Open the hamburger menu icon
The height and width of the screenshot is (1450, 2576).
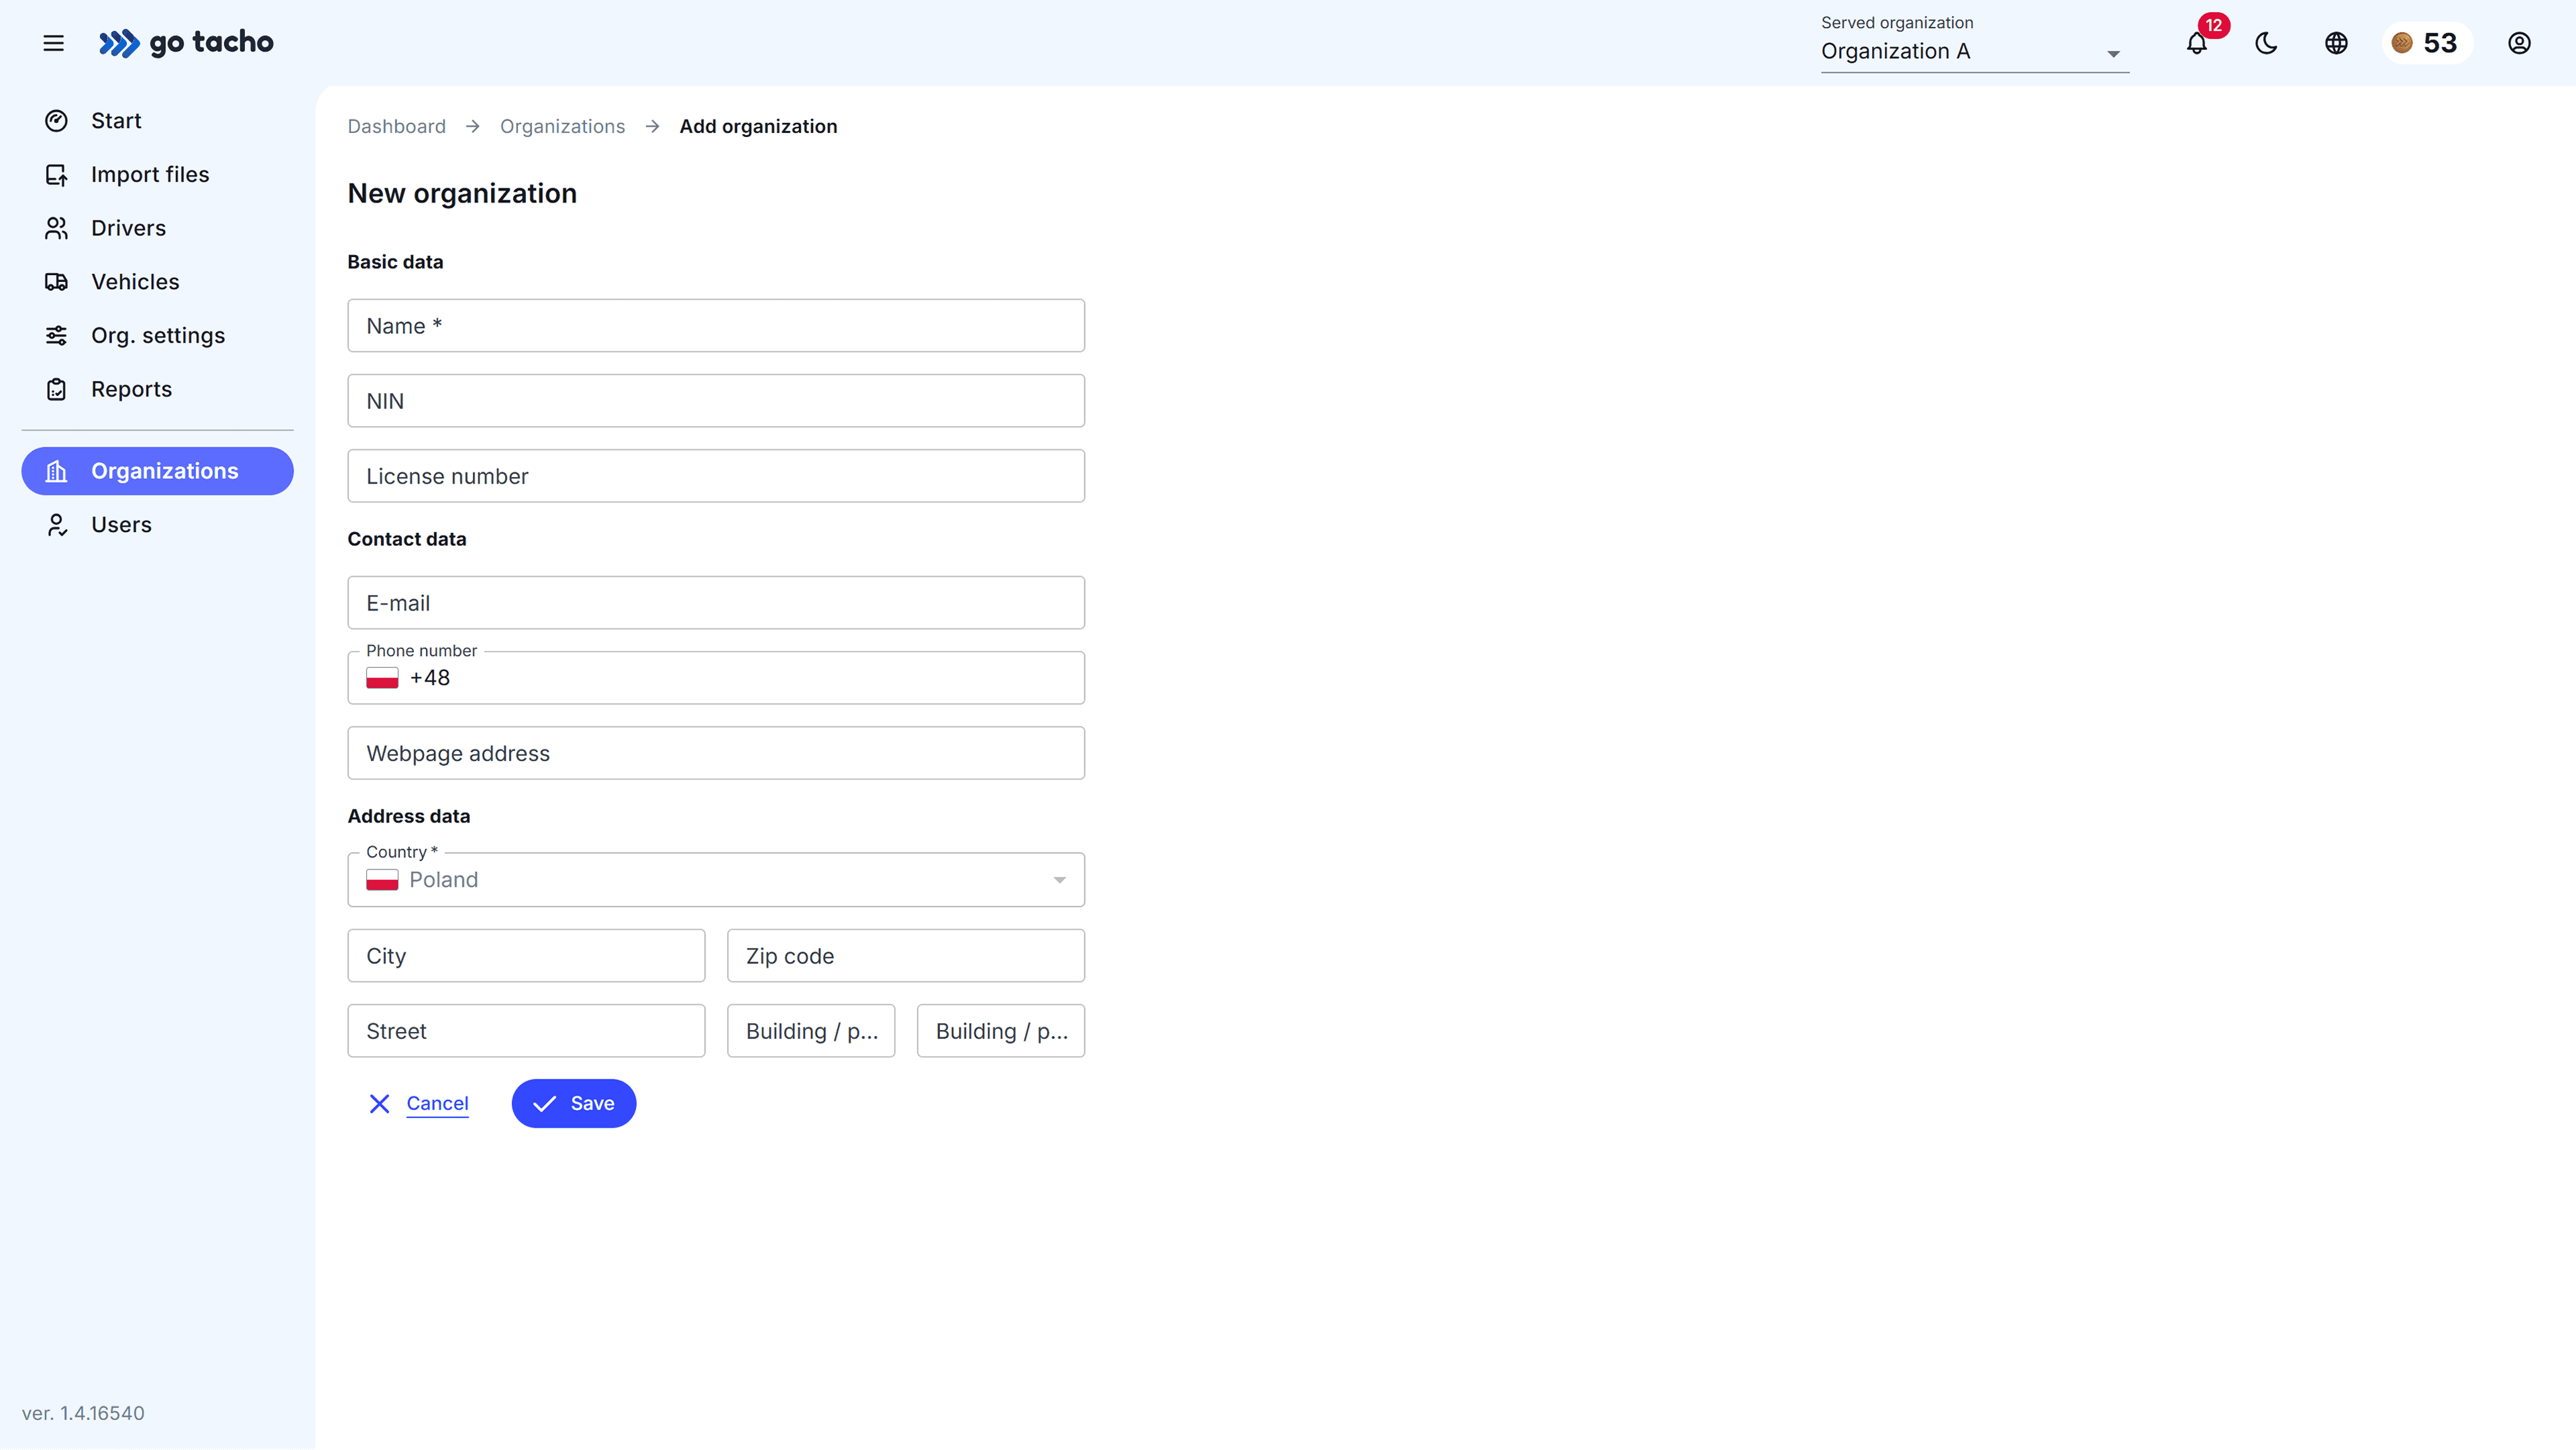(54, 43)
